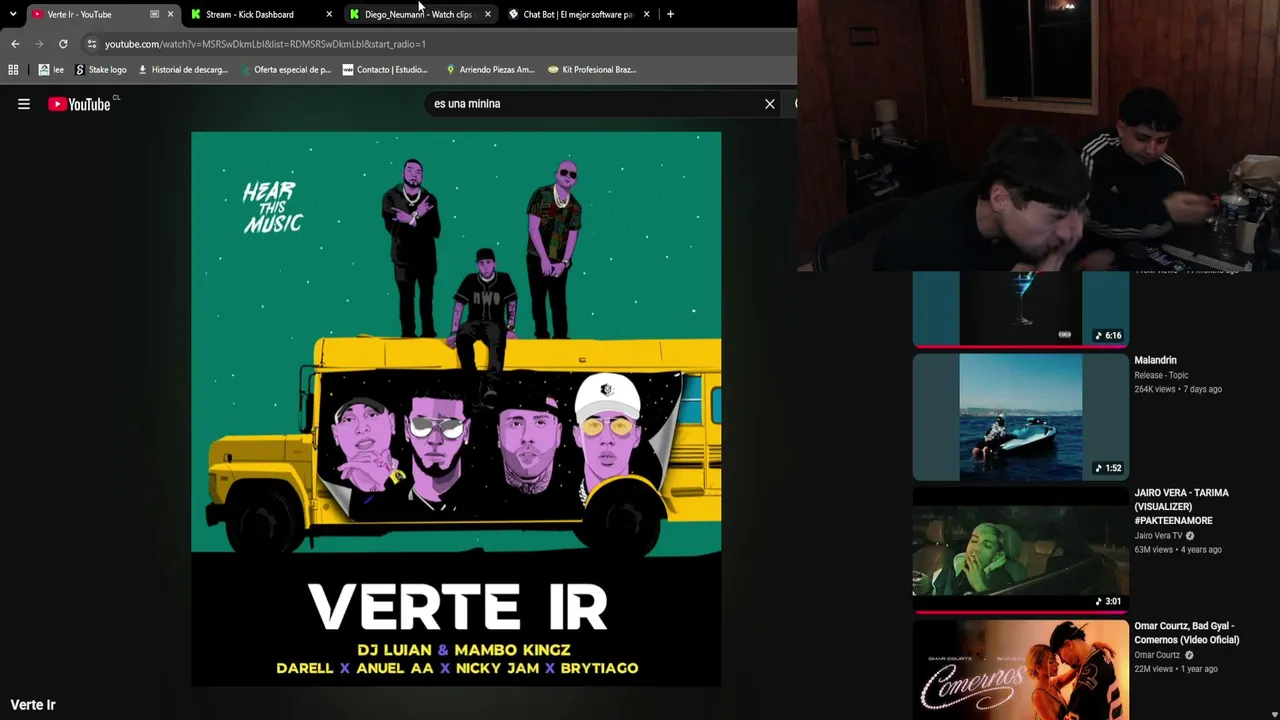
Task: Click the "Verte Ir" video title below the player
Action: point(33,705)
